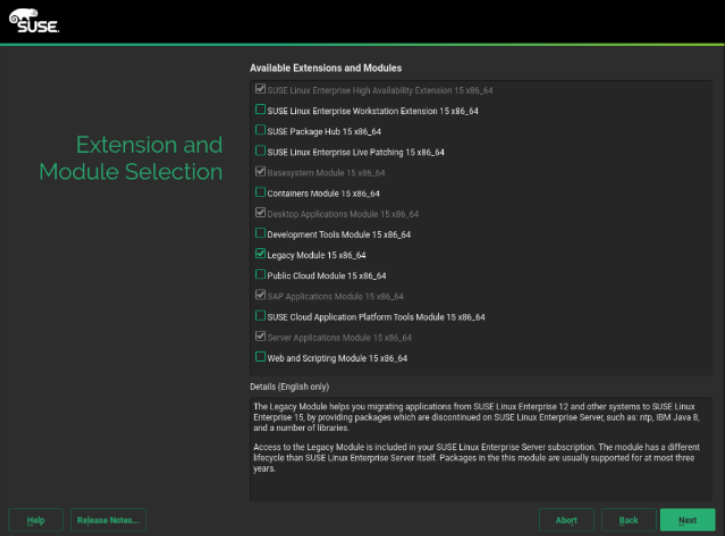Screen dimensions: 725x536
Task: Select SUSE Cloud Application Platform Tools label
Action: (x=376, y=317)
